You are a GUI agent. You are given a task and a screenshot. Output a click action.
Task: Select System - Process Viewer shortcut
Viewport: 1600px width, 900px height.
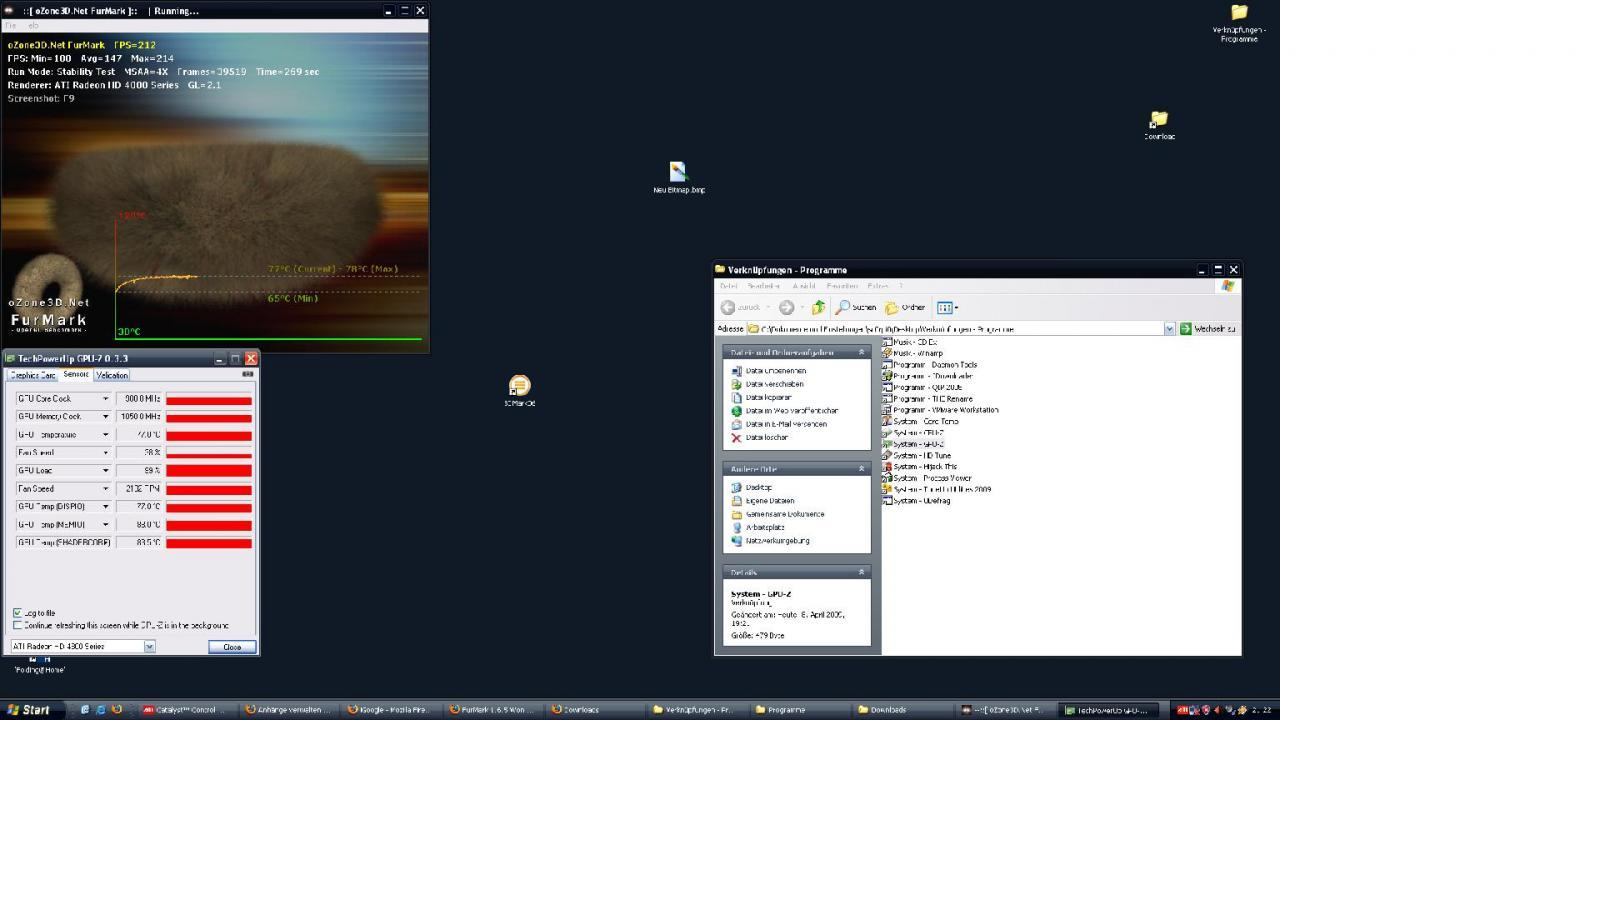coord(926,478)
